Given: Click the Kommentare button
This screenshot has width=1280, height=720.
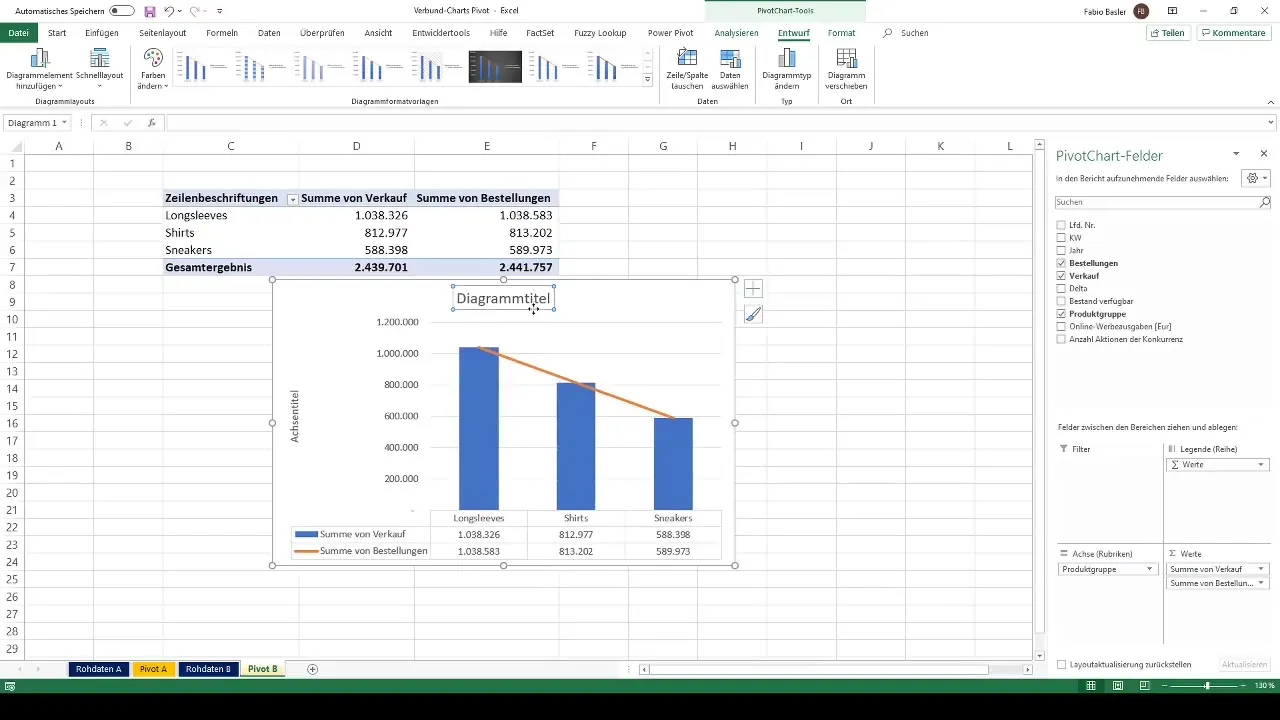Looking at the screenshot, I should point(1233,33).
